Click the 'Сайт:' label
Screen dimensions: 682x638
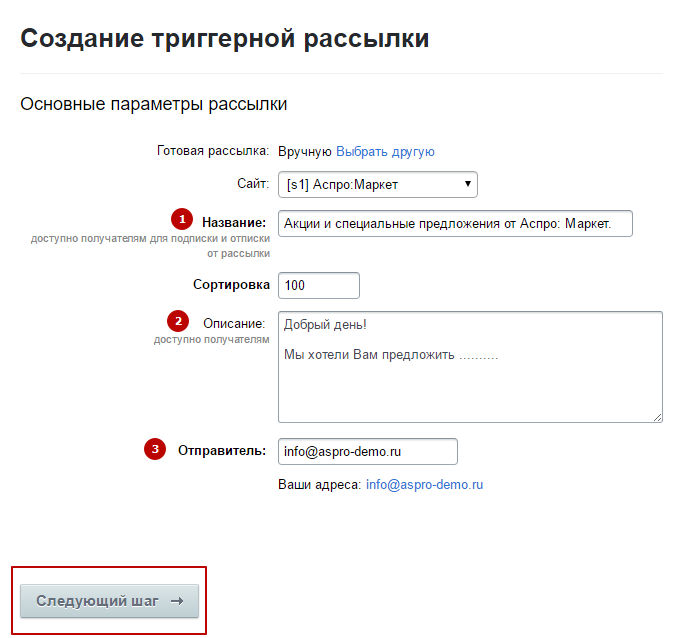pyautogui.click(x=253, y=184)
